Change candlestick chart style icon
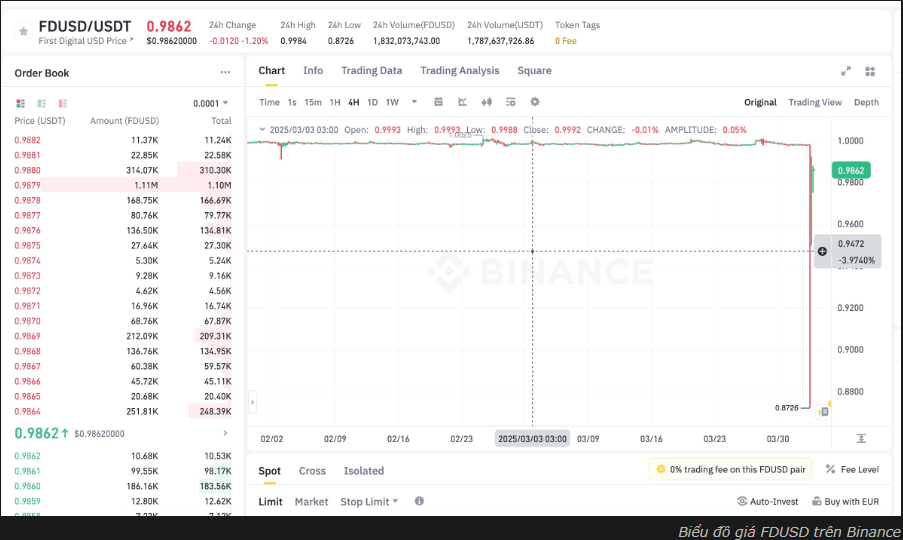 pyautogui.click(x=487, y=102)
